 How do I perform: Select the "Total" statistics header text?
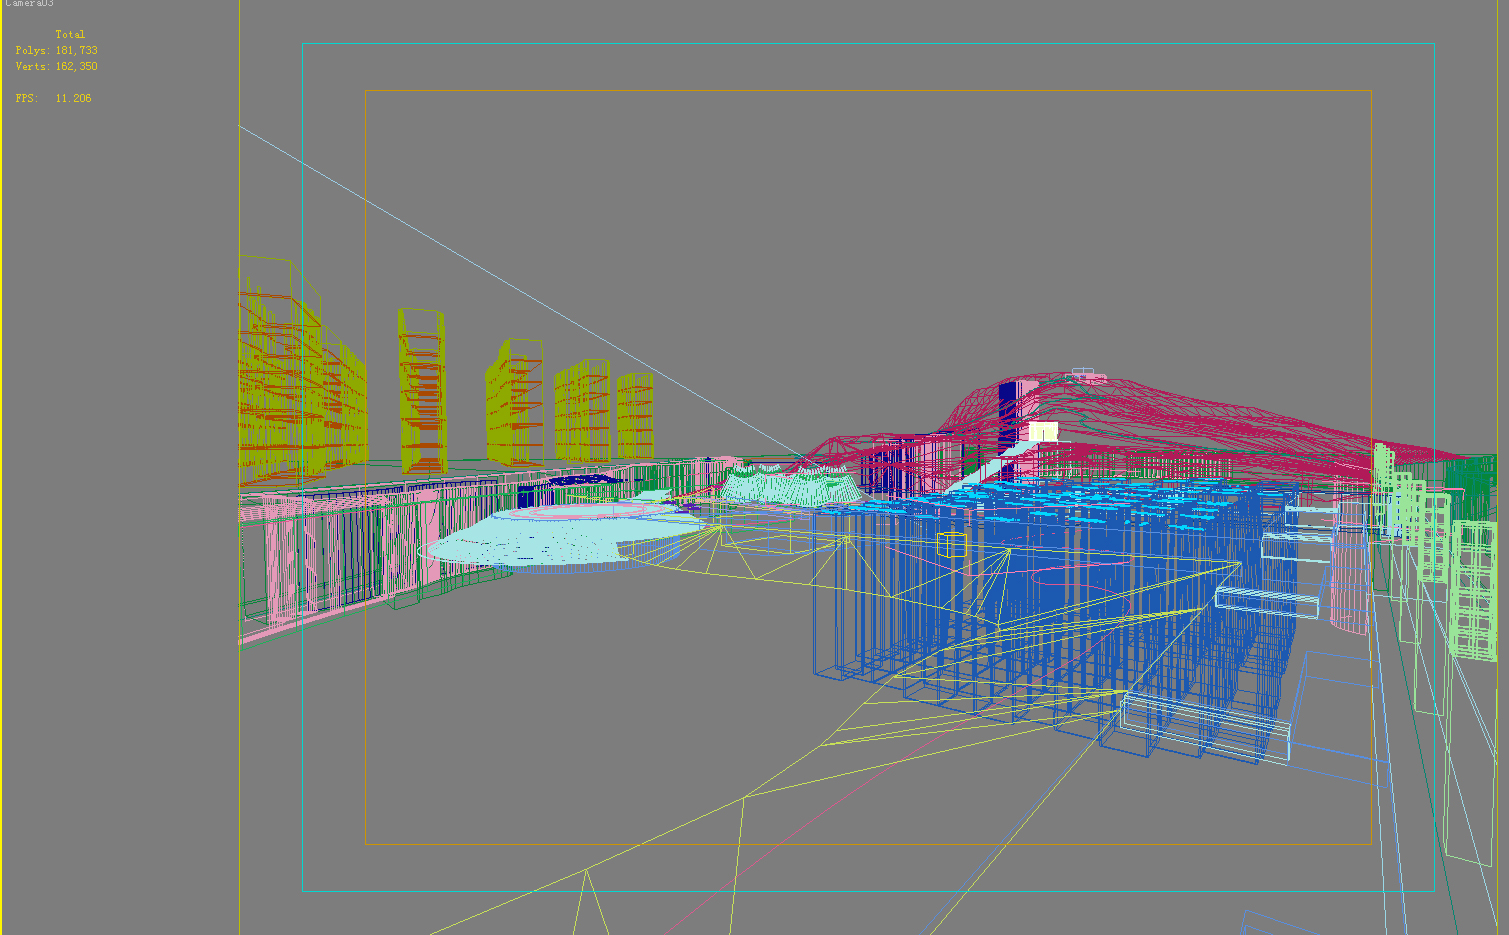pos(70,34)
